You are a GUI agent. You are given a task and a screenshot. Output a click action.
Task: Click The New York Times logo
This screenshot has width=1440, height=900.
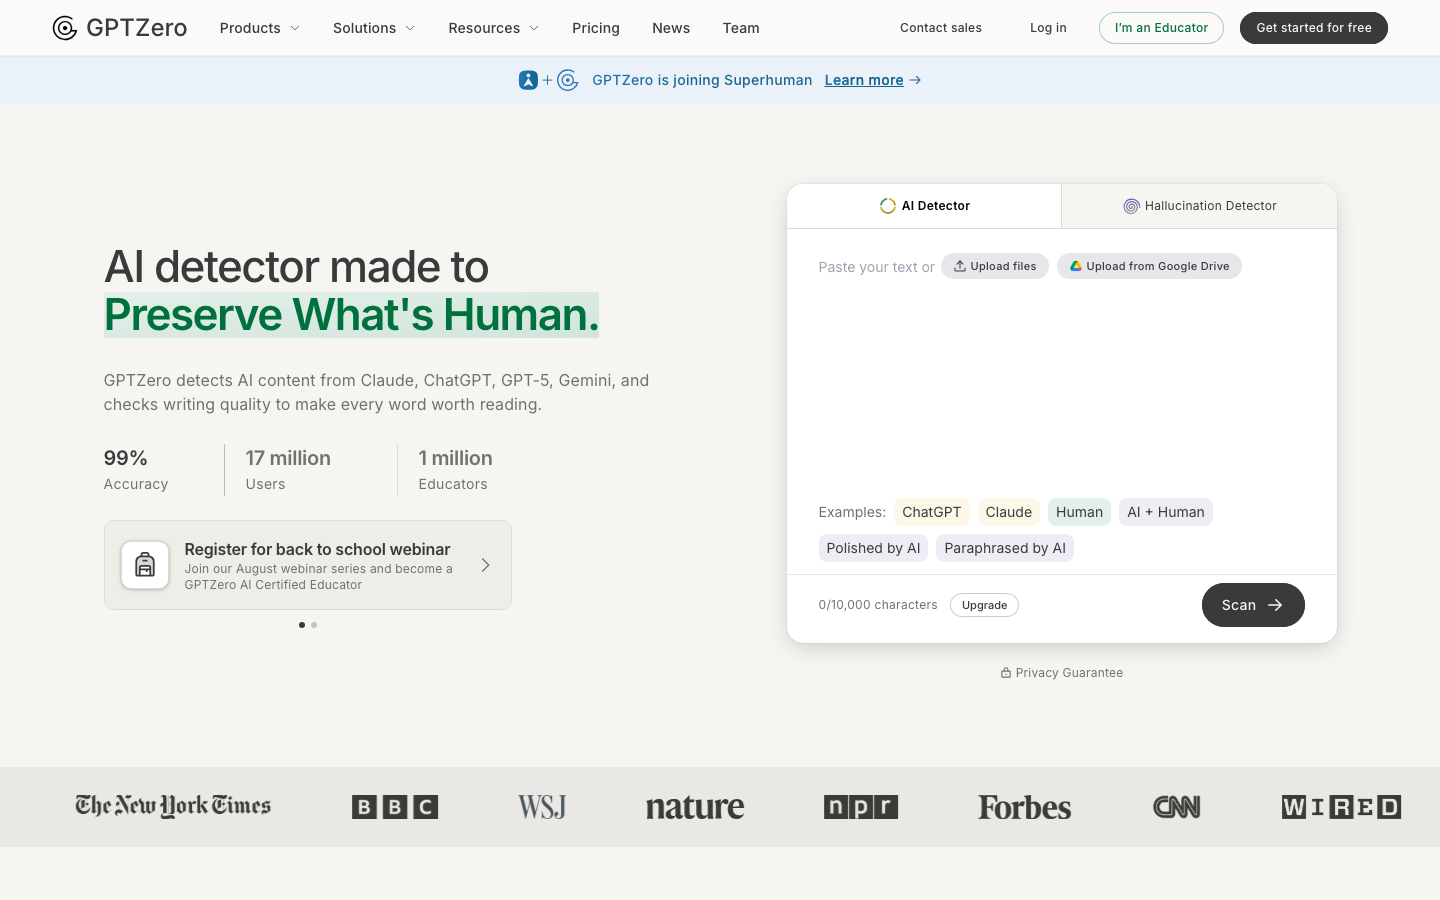coord(173,806)
